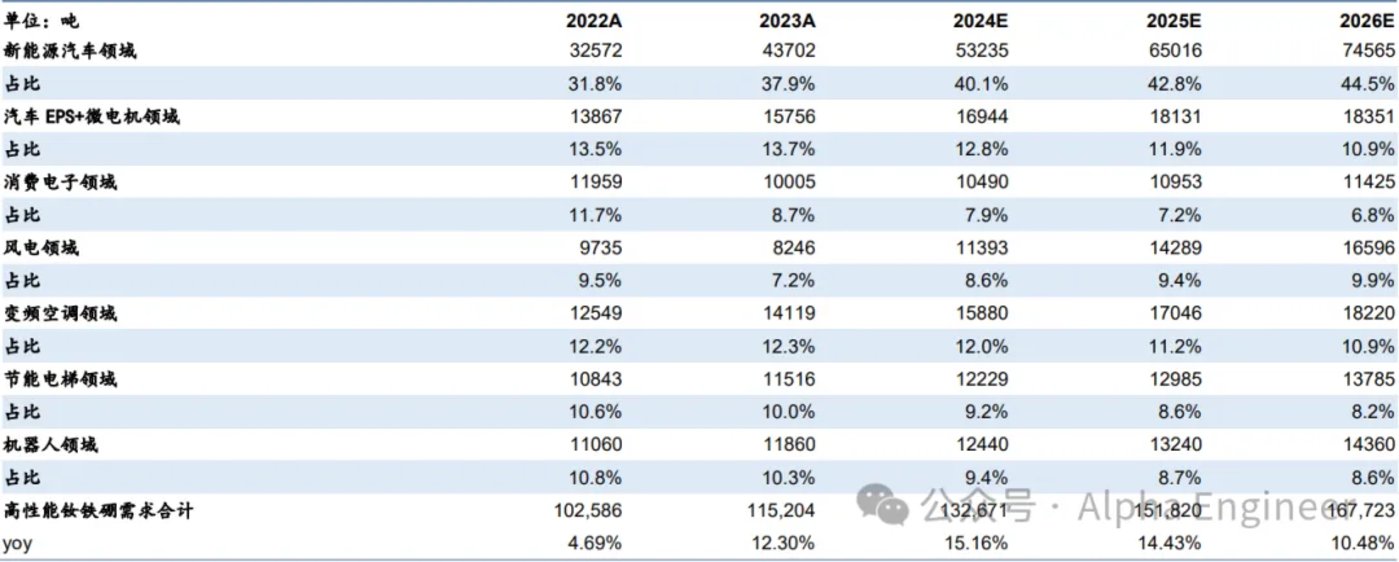The height and width of the screenshot is (562, 1399).
Task: Click the yoy row label
Action: (17, 543)
